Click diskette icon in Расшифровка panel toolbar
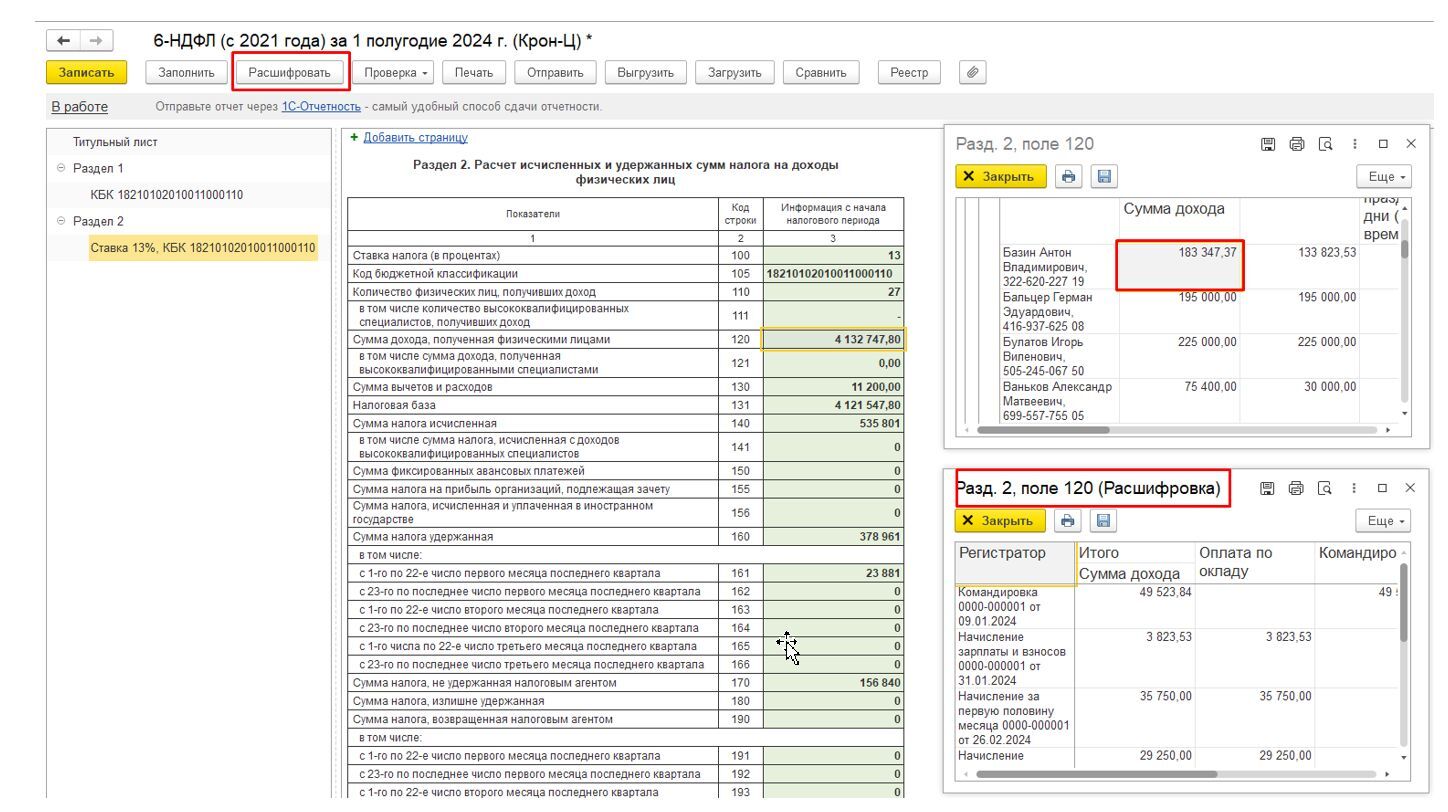The image size is (1448, 812). [x=1104, y=521]
